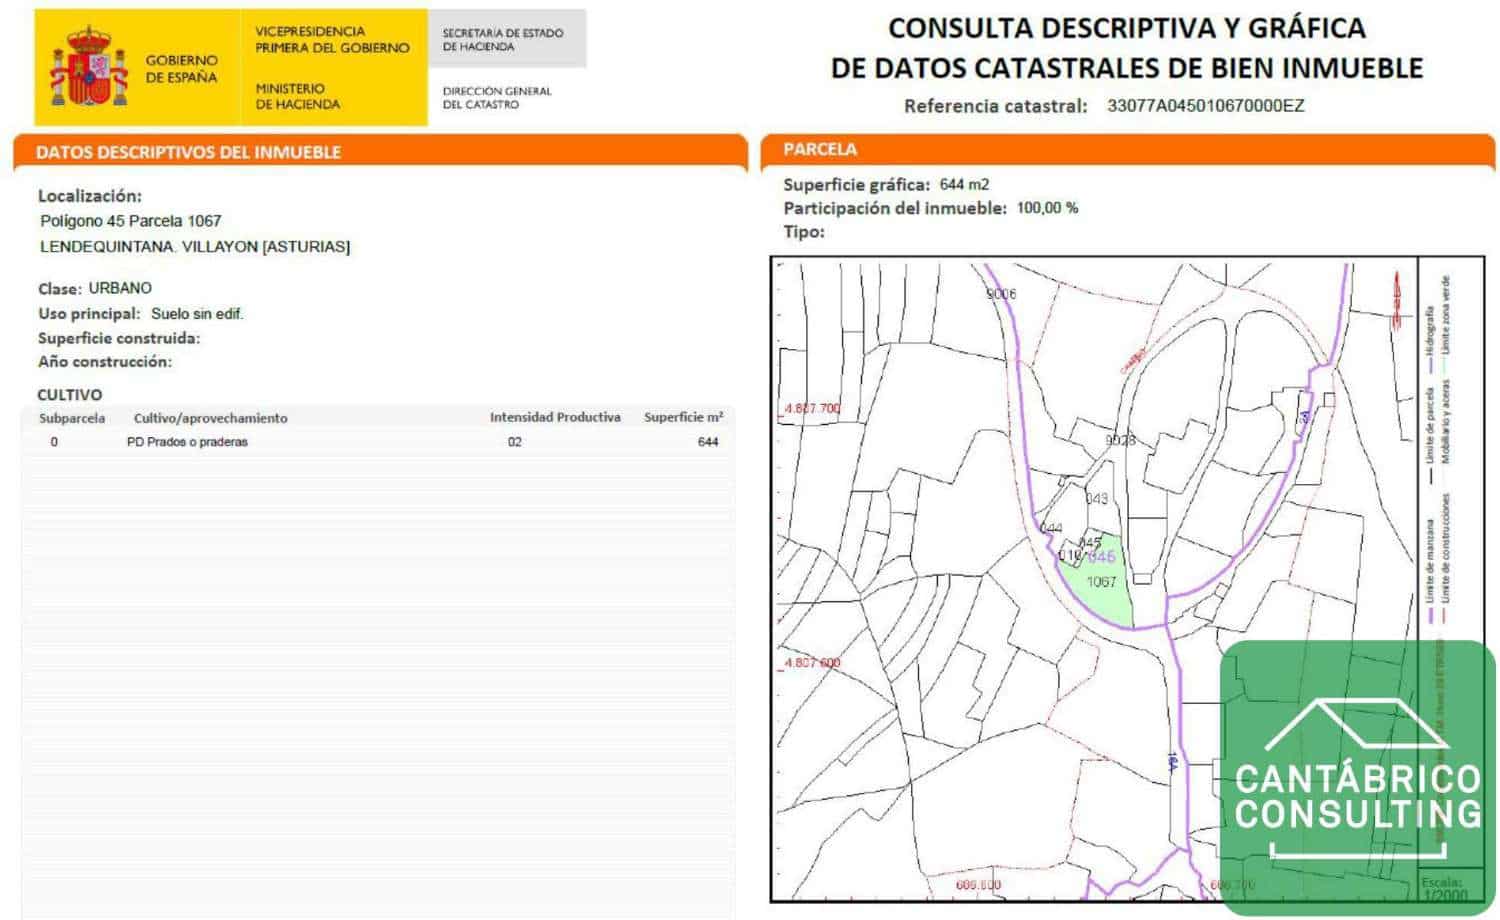1500x920 pixels.
Task: Click the 'Intensidad Productiva' column header
Action: (554, 417)
